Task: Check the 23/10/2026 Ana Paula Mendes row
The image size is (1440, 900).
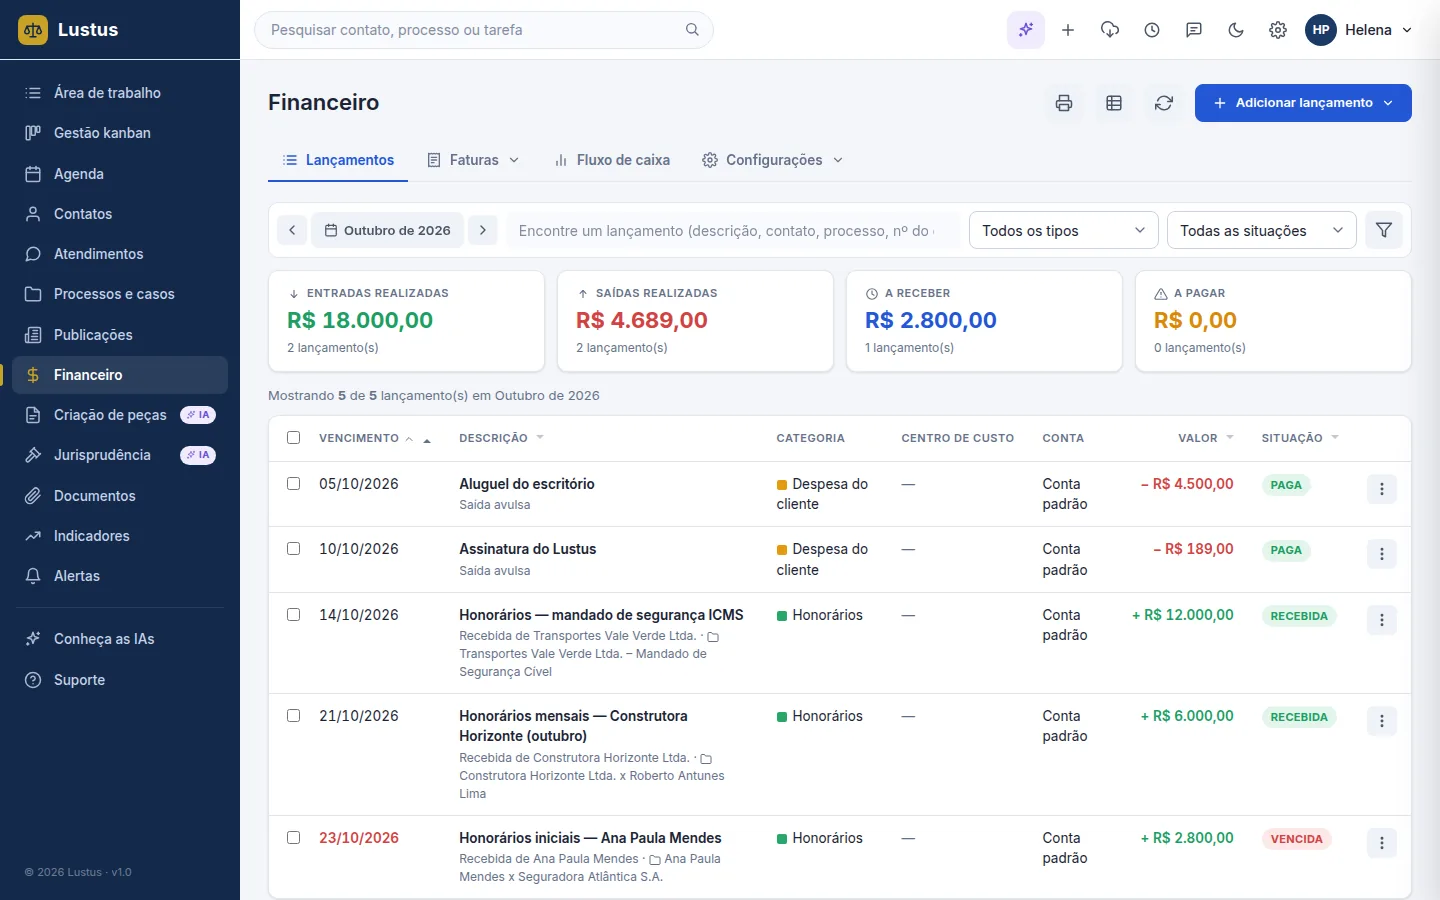Action: (x=294, y=837)
